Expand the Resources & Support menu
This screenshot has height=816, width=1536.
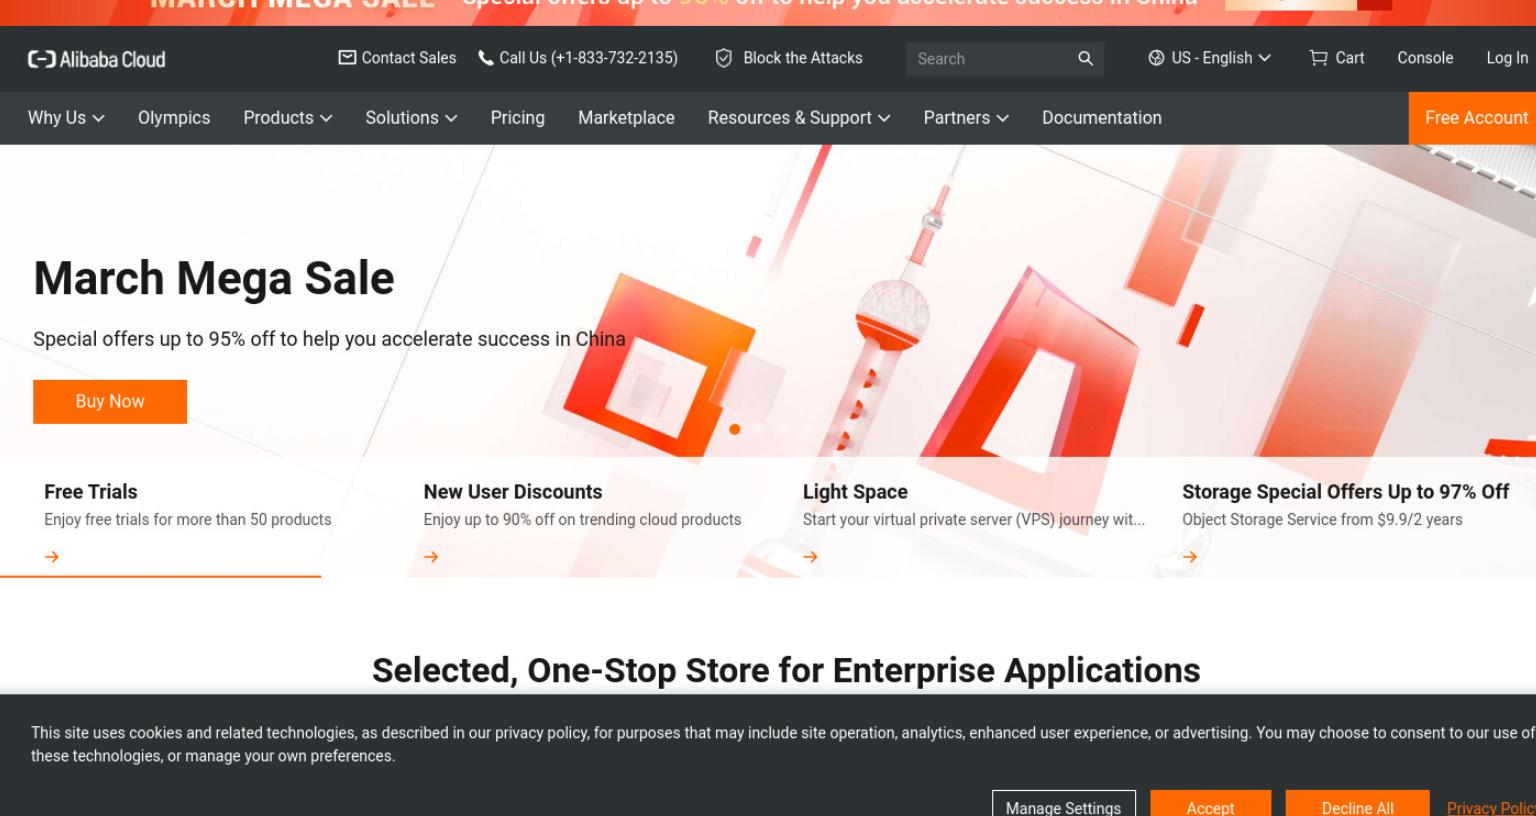799,118
